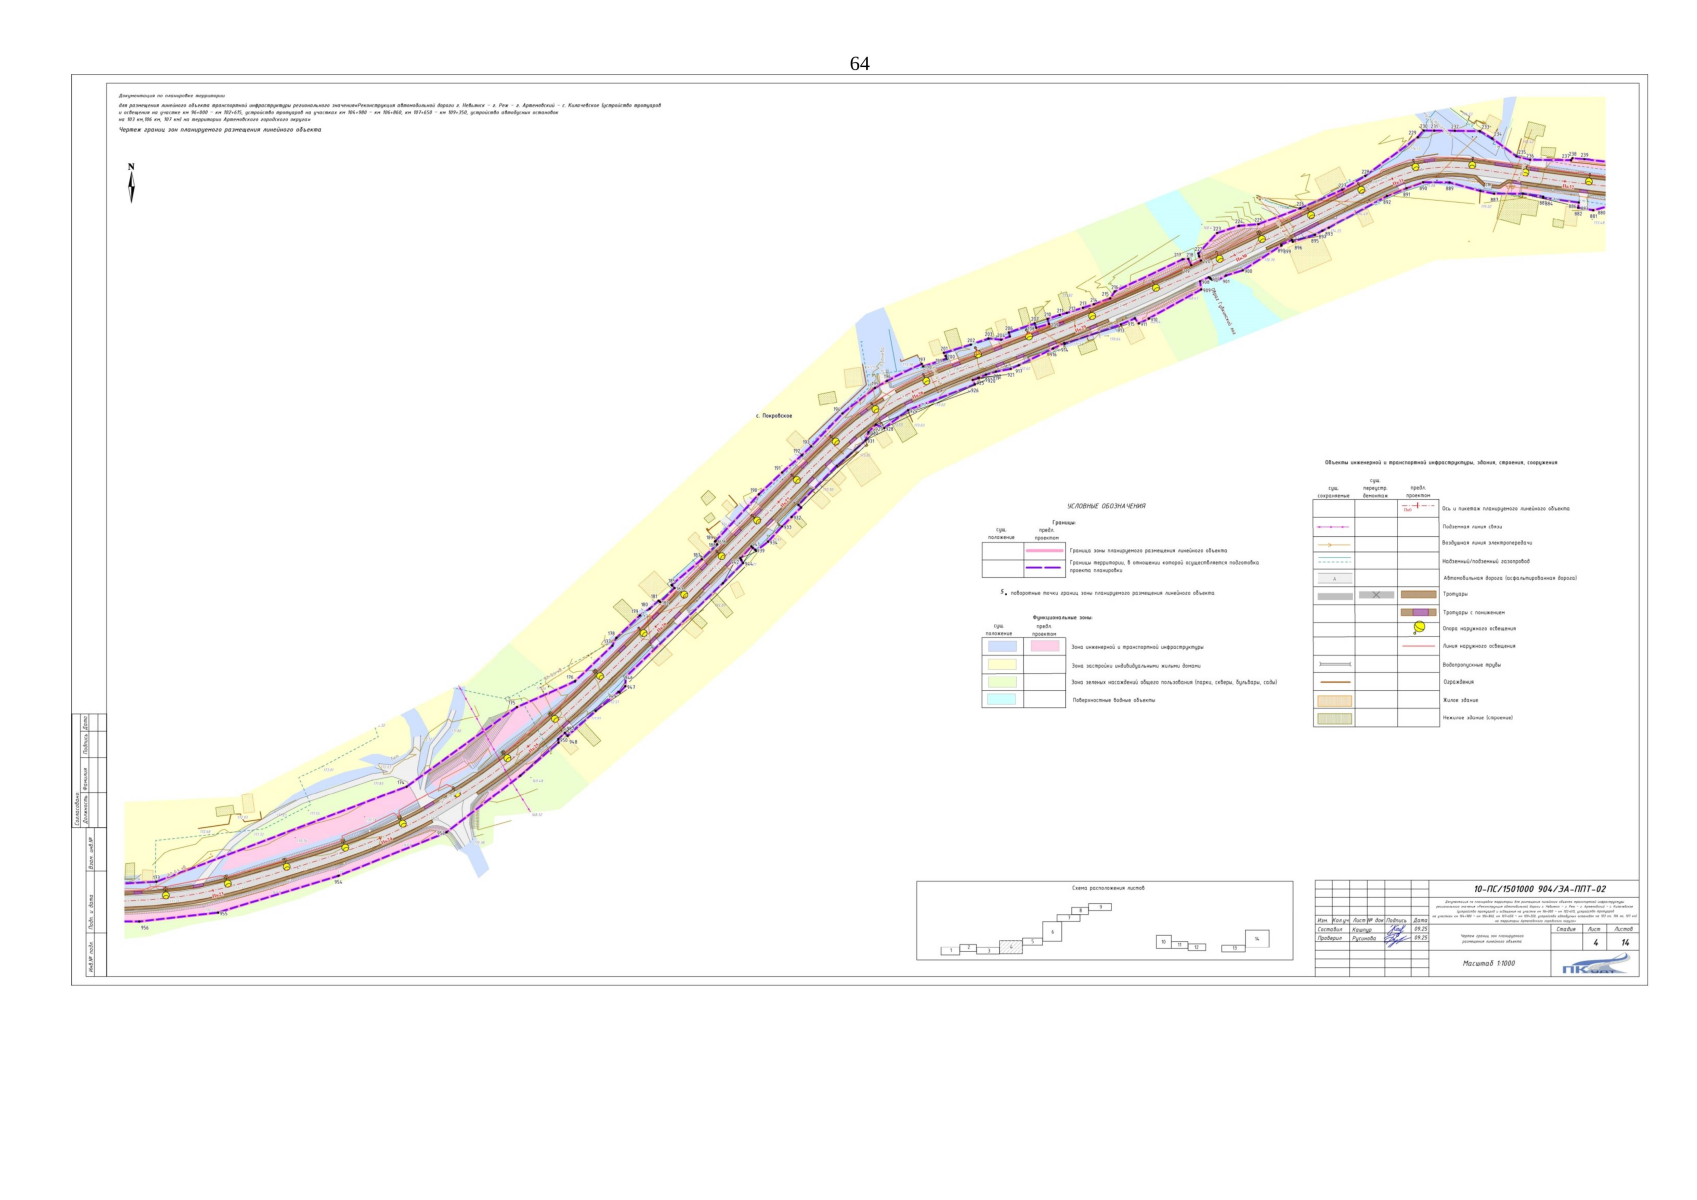Select sheet 14 box in the layout scheme
Viewport: 1697px width, 1200px height.
(x=1256, y=939)
